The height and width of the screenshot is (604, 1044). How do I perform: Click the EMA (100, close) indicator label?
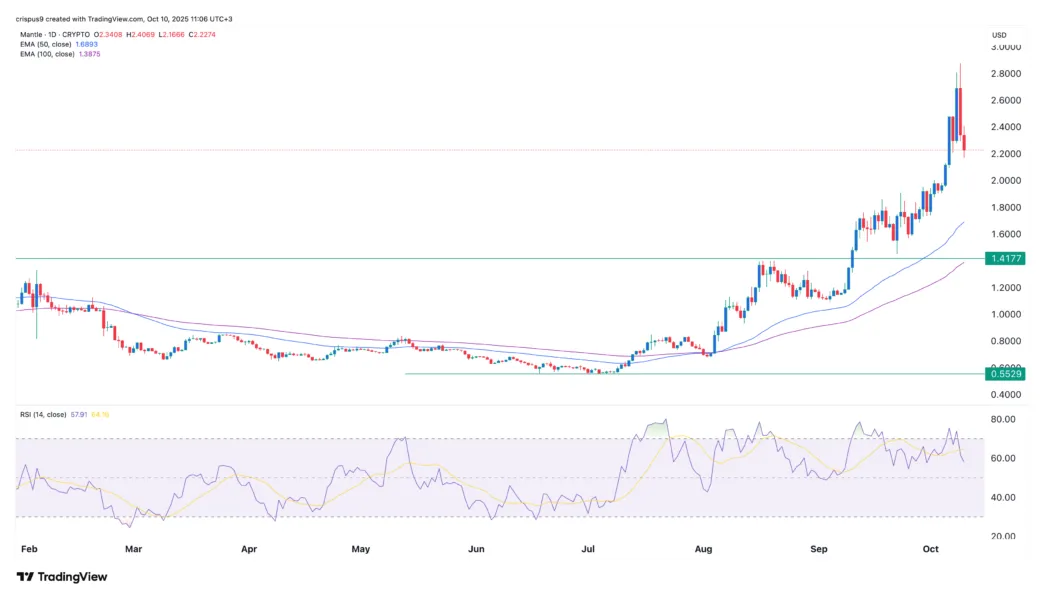pyautogui.click(x=48, y=54)
